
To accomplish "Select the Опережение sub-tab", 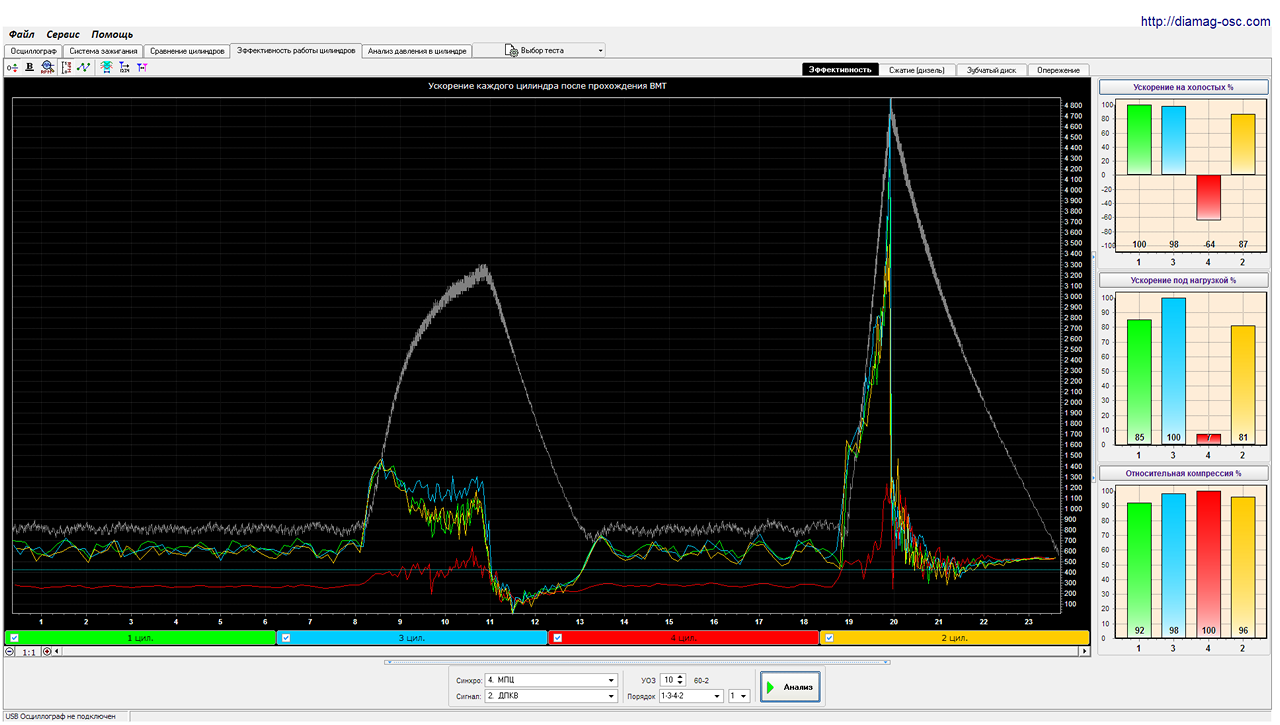I will point(1058,70).
